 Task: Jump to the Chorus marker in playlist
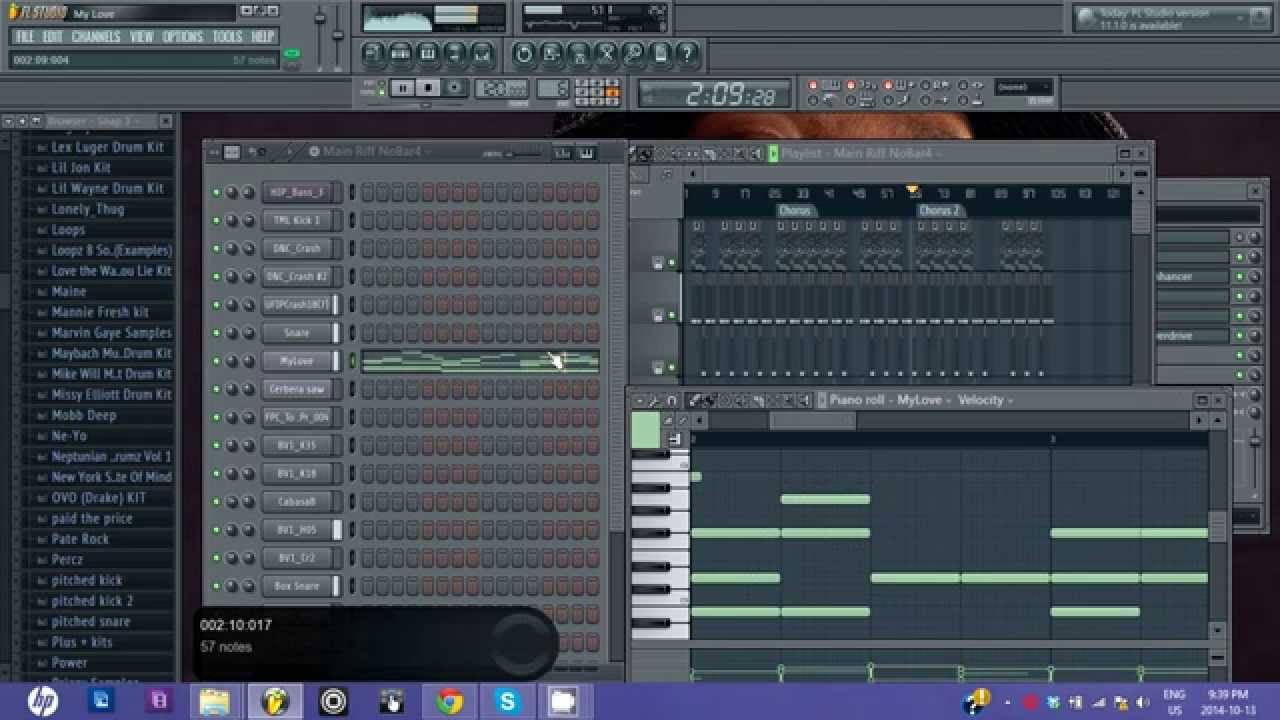tap(796, 211)
